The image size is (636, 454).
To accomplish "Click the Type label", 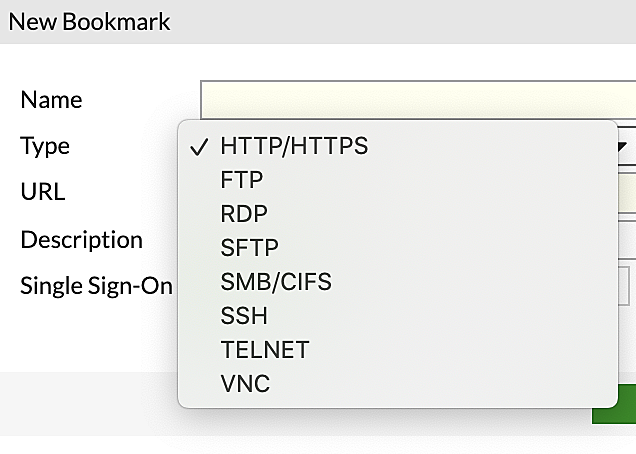I will [x=45, y=146].
